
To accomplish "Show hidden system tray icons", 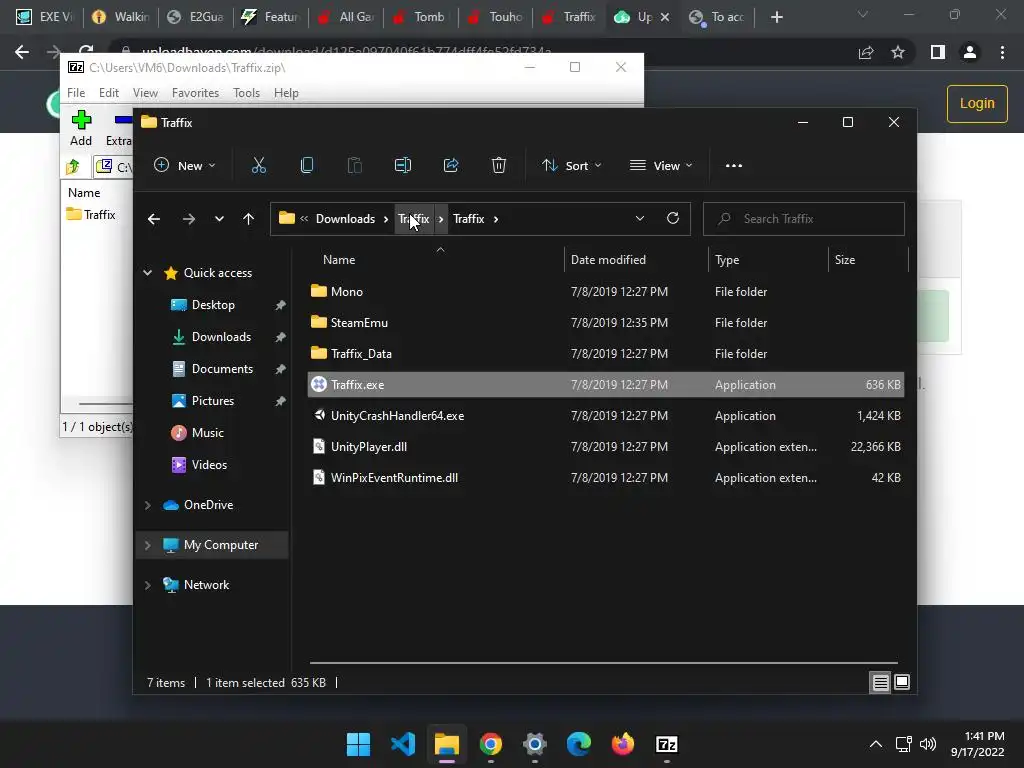I will (876, 744).
